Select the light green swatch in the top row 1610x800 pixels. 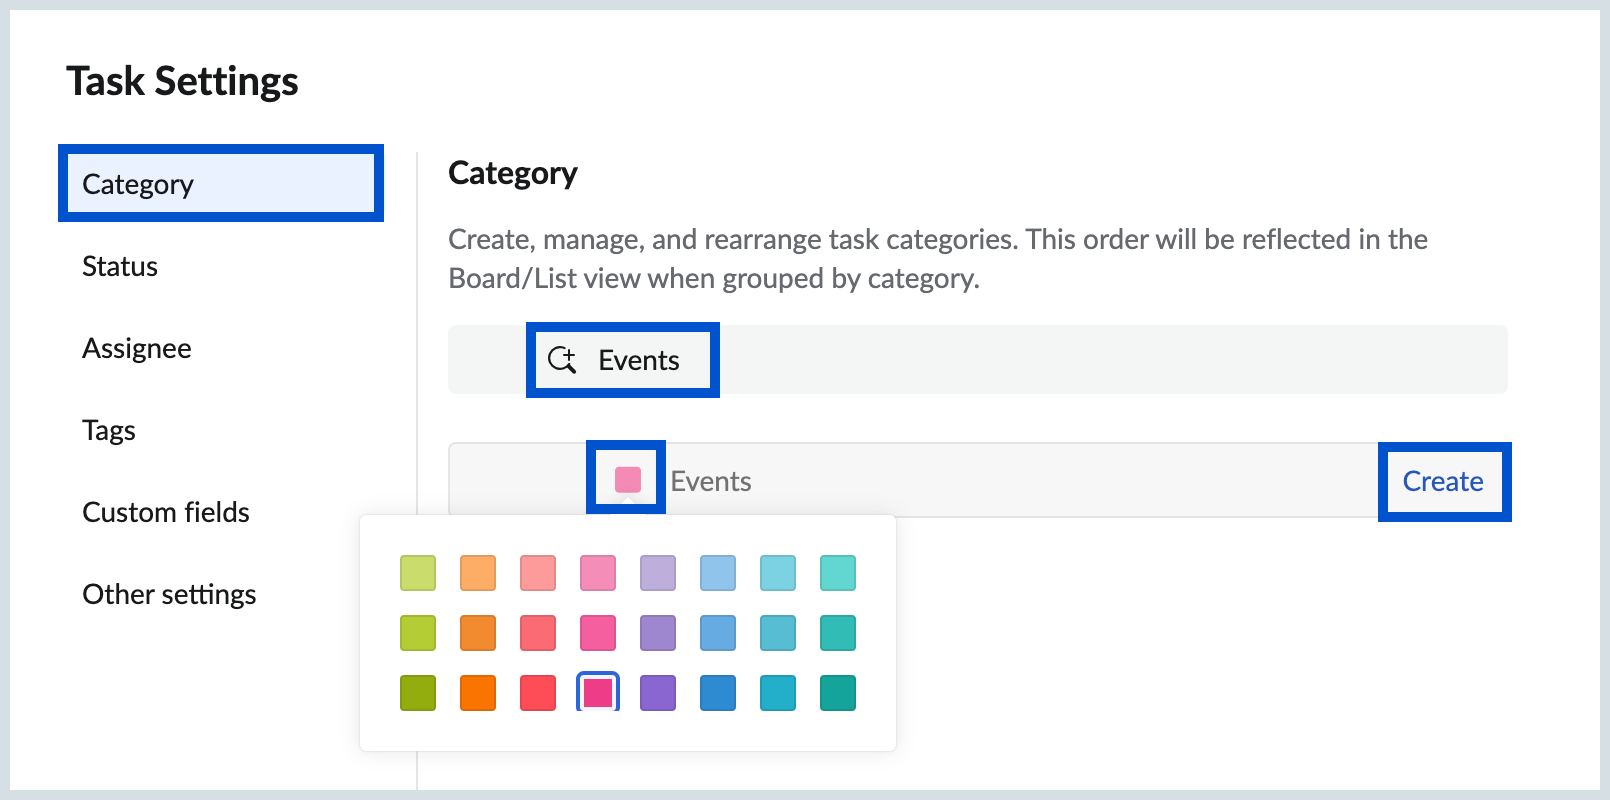click(418, 573)
